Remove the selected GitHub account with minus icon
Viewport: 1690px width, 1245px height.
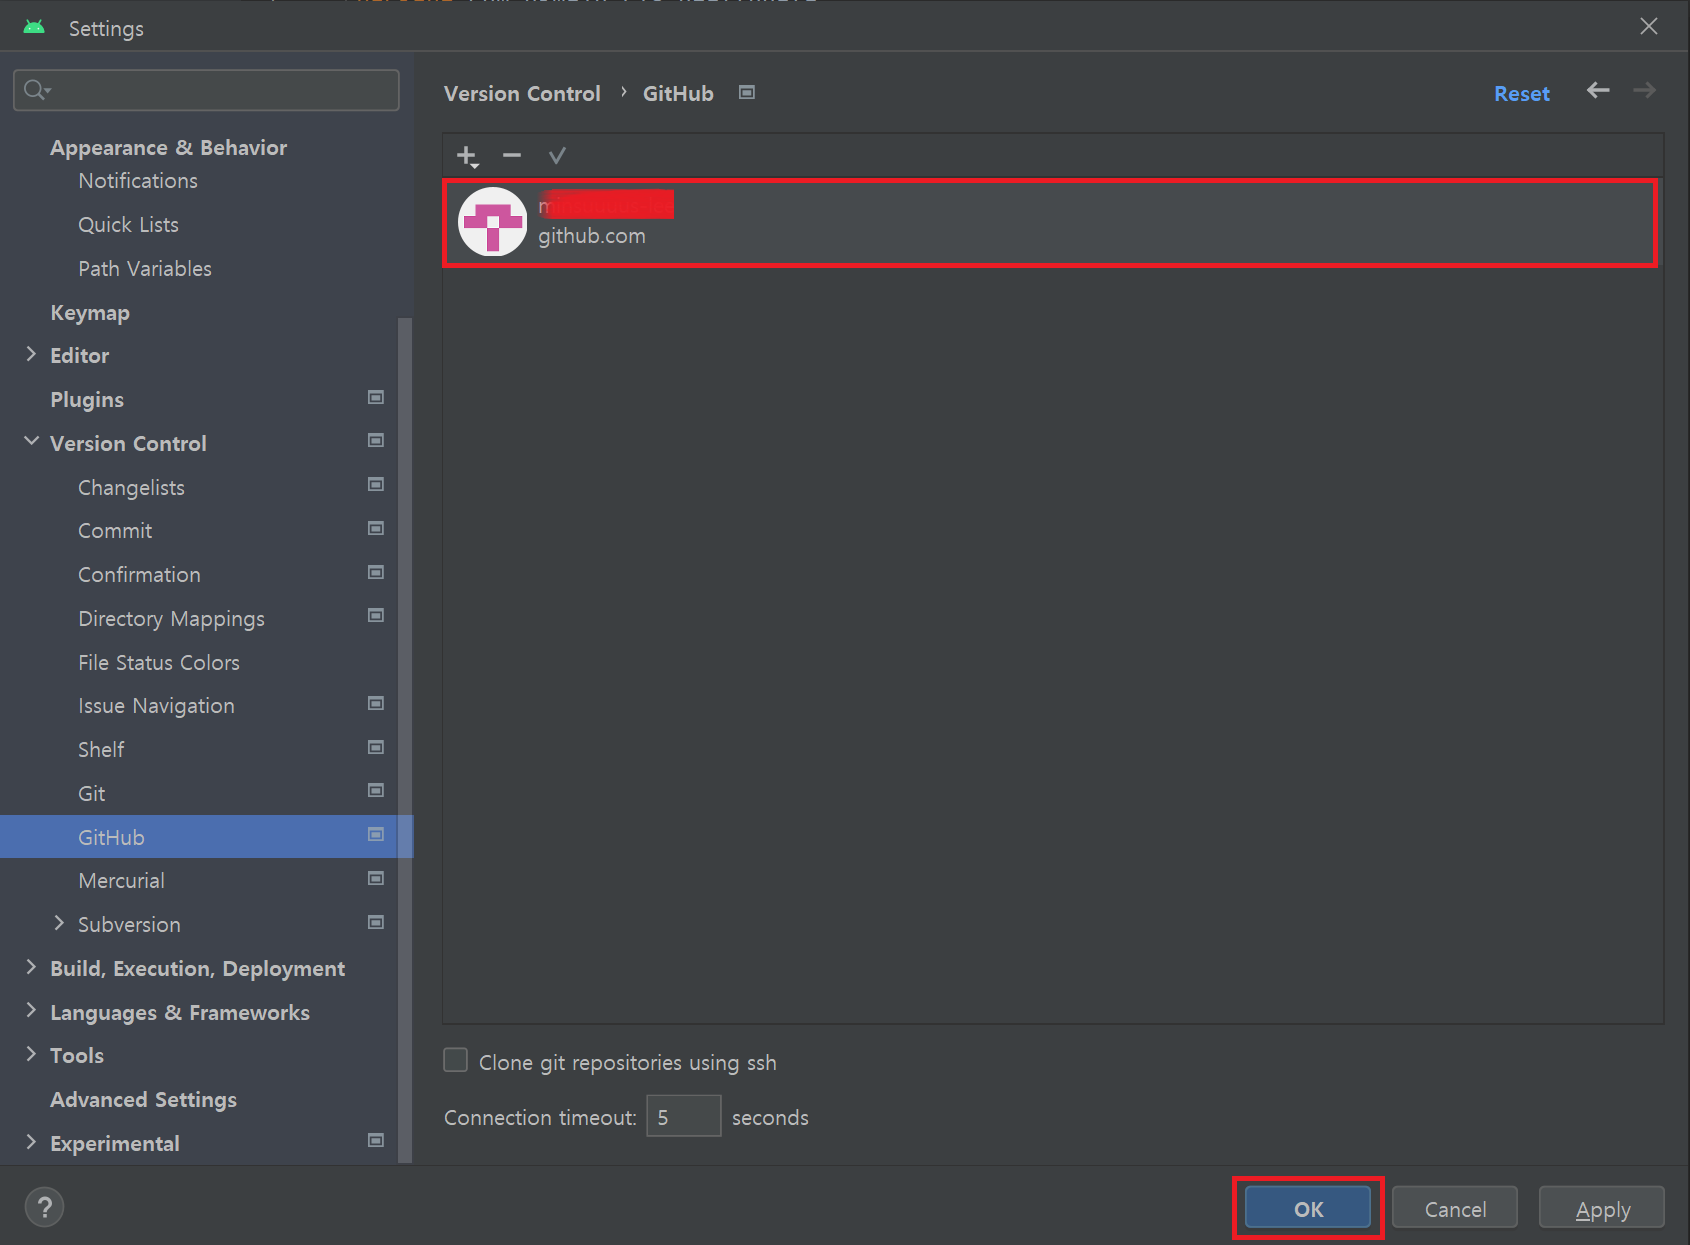pos(512,155)
